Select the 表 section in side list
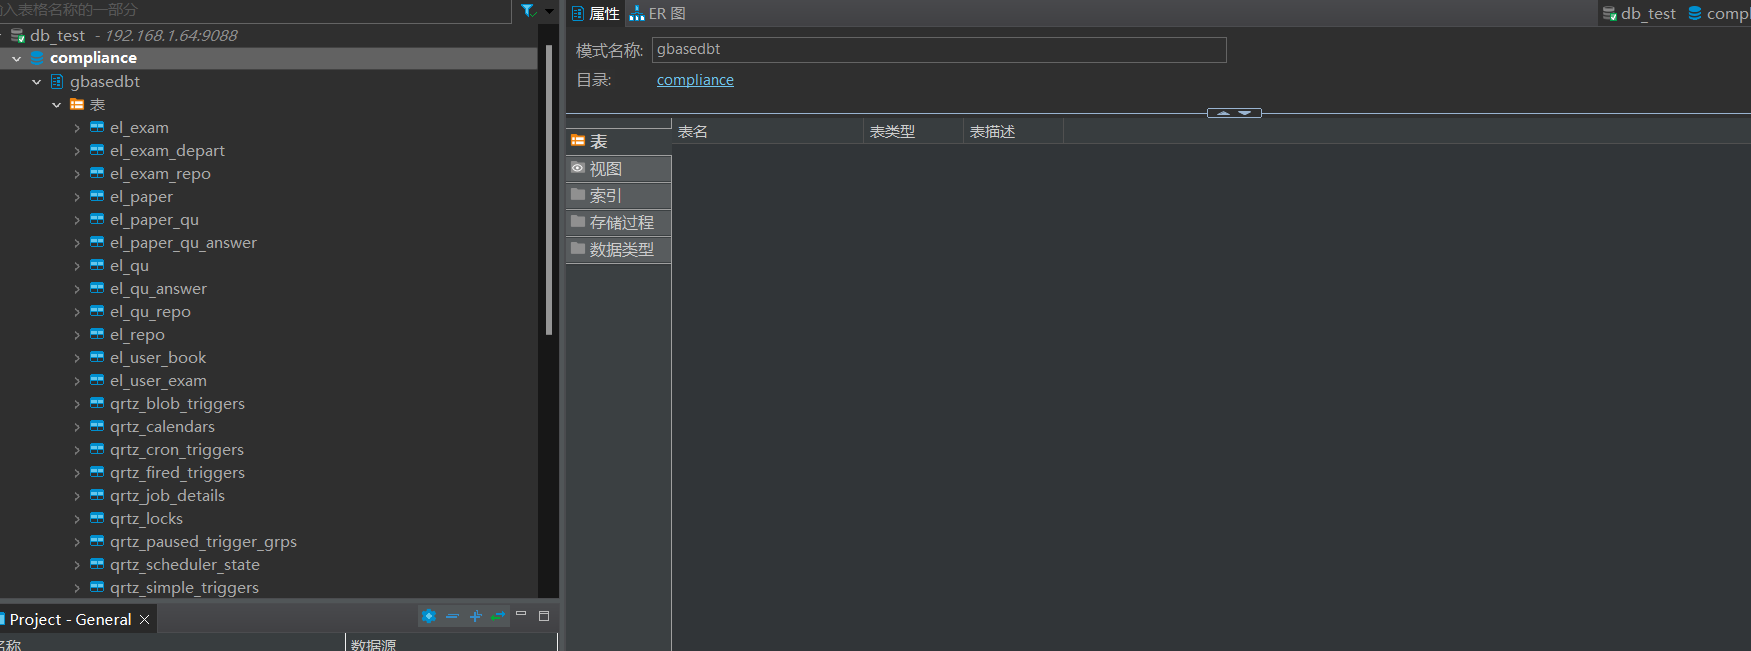The height and width of the screenshot is (651, 1751). (x=619, y=142)
